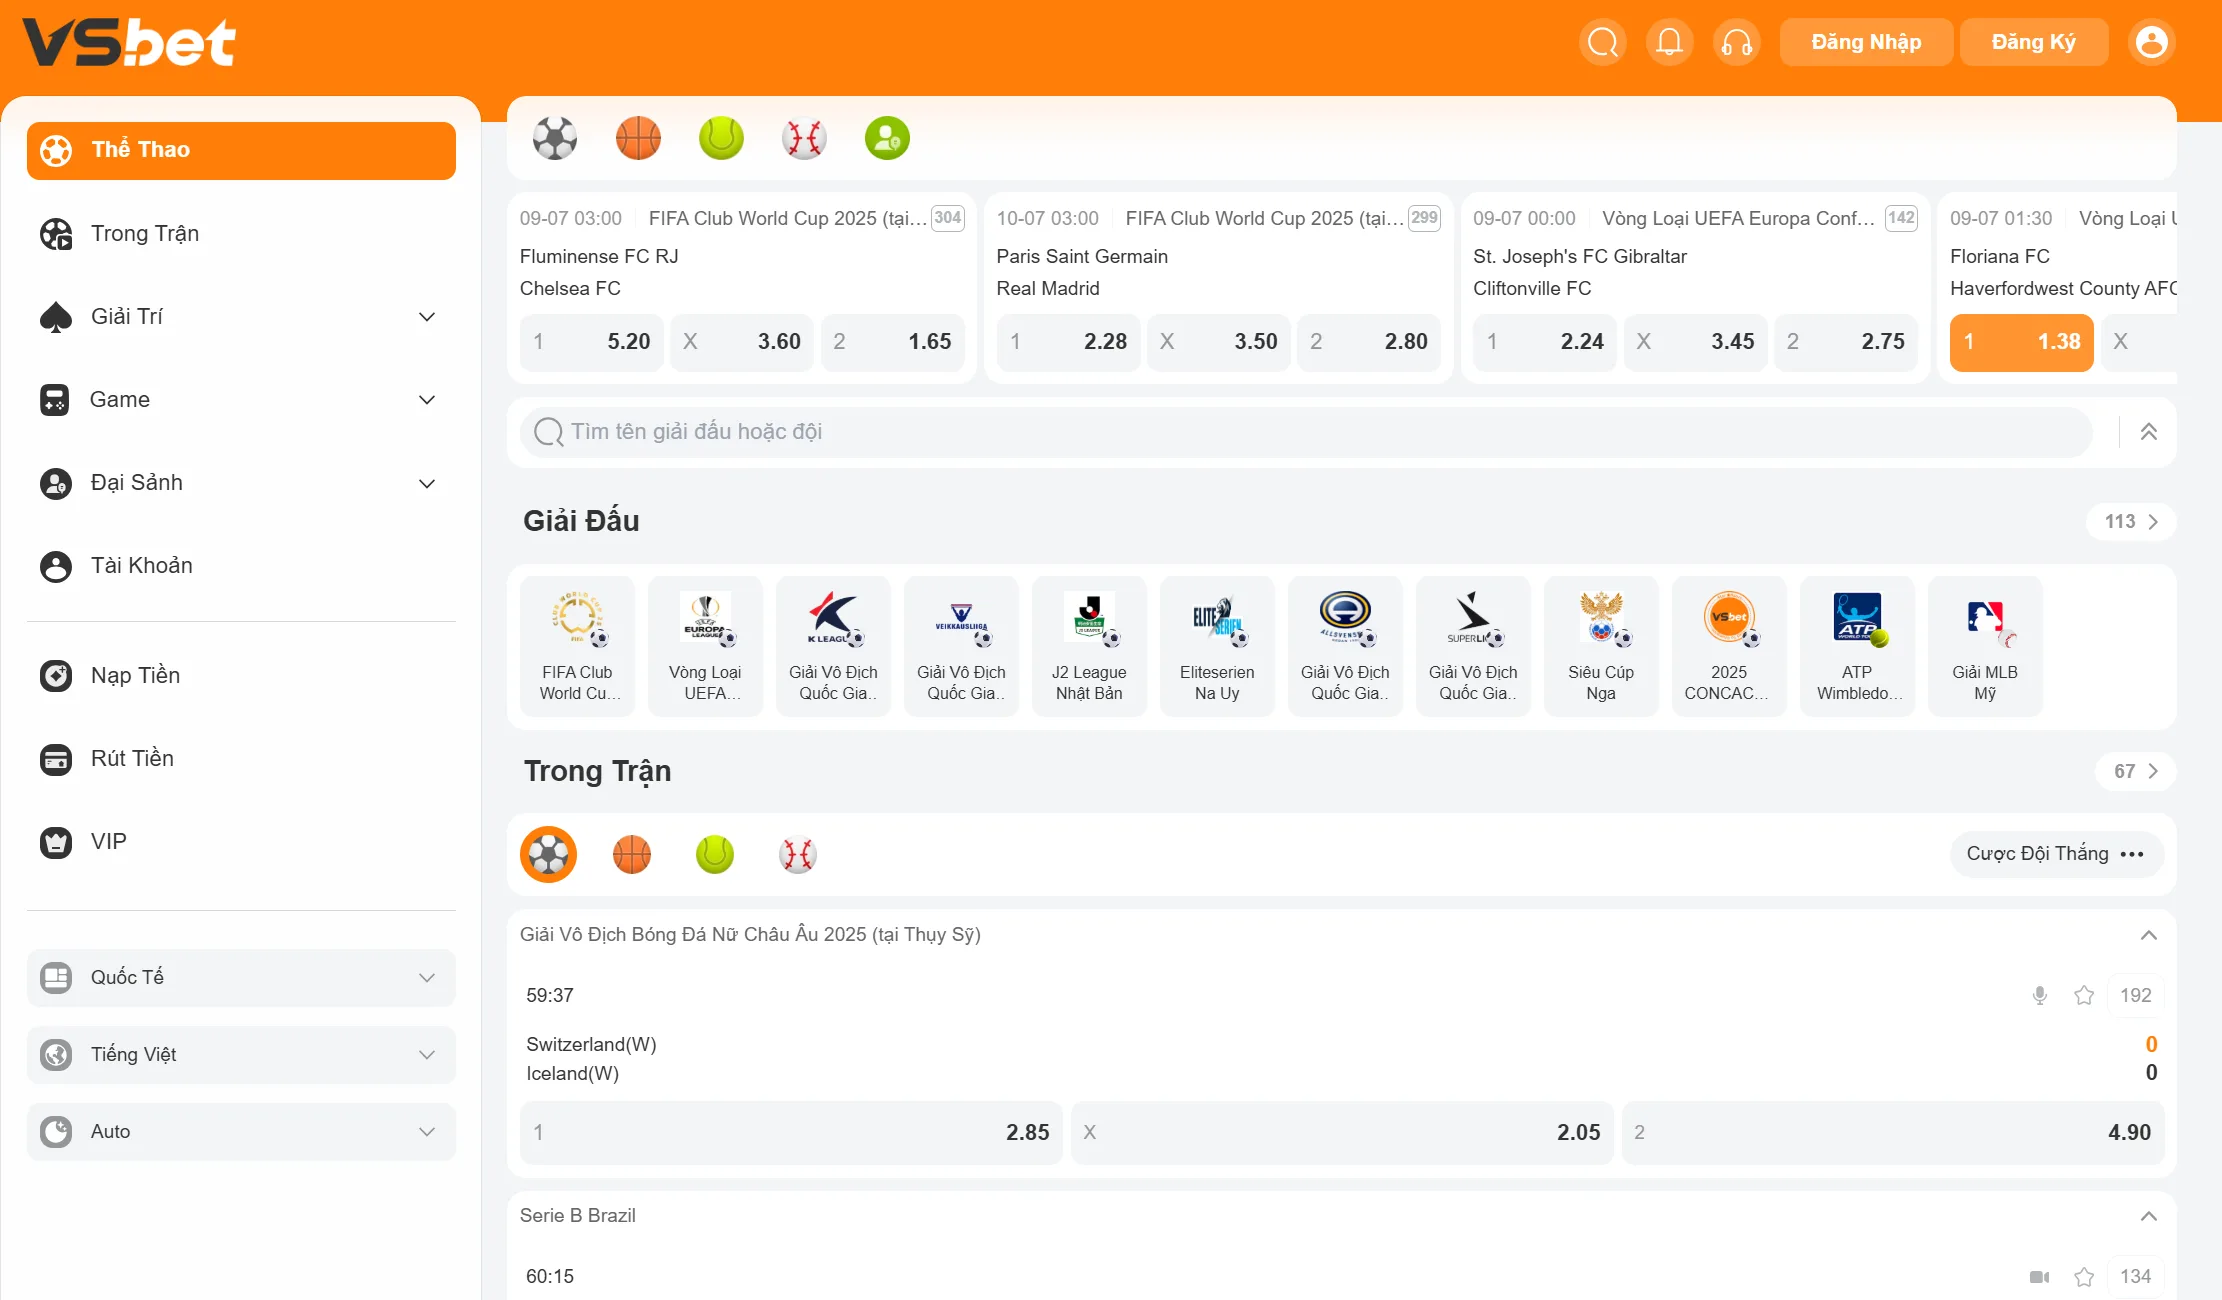Open 134 markets for Serie B match
This screenshot has width=2222, height=1300.
click(2135, 1276)
